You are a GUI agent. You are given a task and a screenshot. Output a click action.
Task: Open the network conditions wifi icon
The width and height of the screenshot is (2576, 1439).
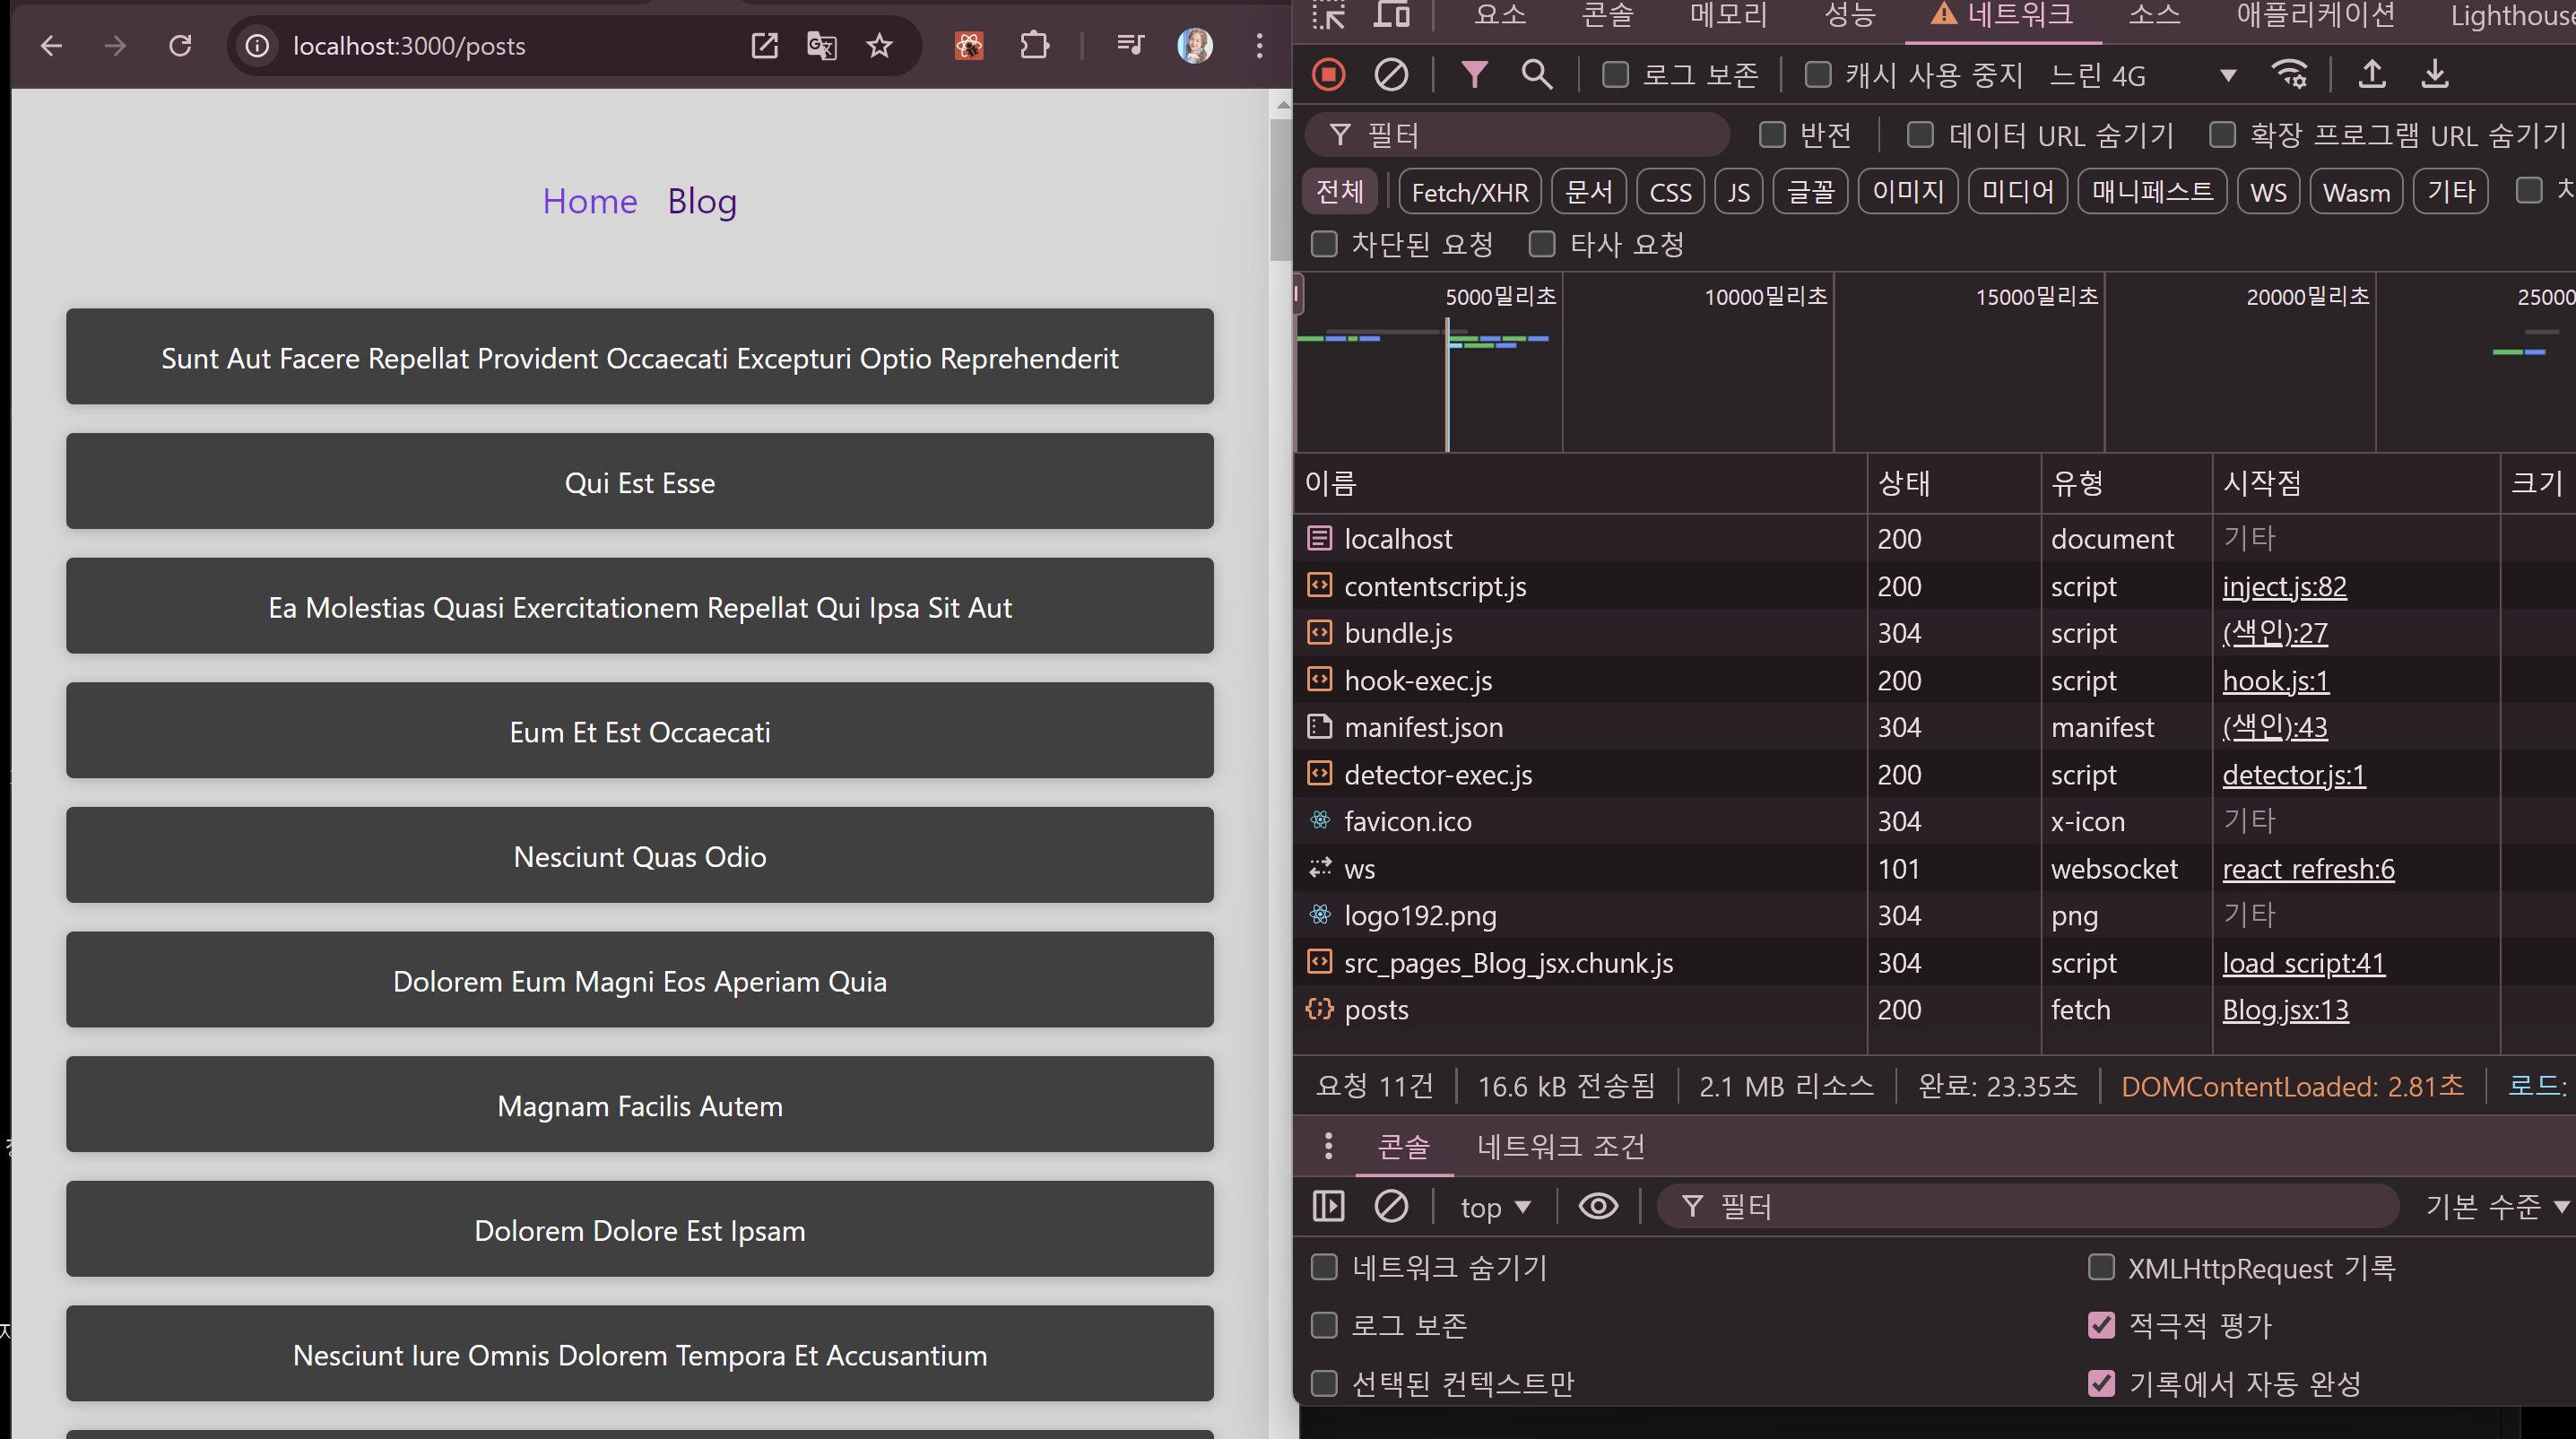point(2289,75)
